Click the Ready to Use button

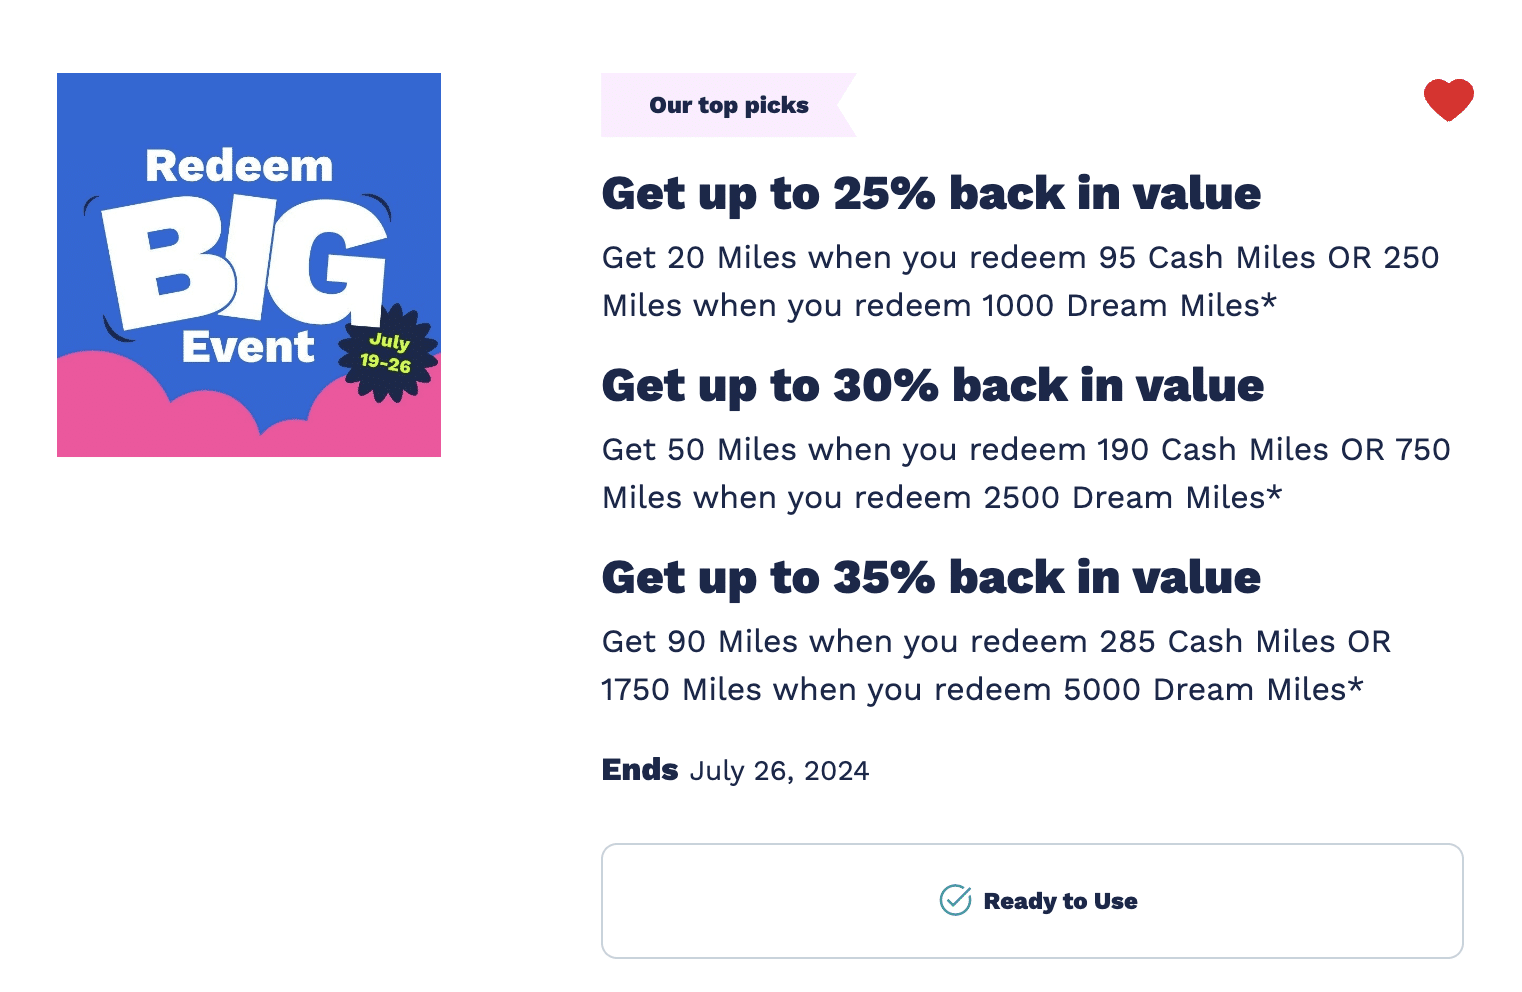point(1031,900)
